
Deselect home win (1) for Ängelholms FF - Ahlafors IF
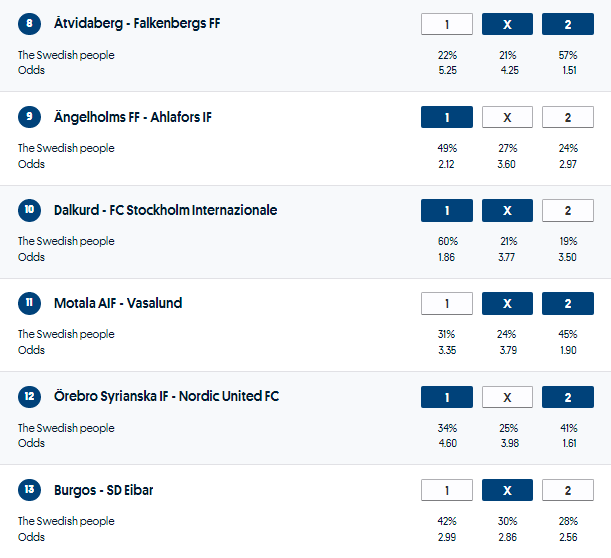click(x=446, y=117)
